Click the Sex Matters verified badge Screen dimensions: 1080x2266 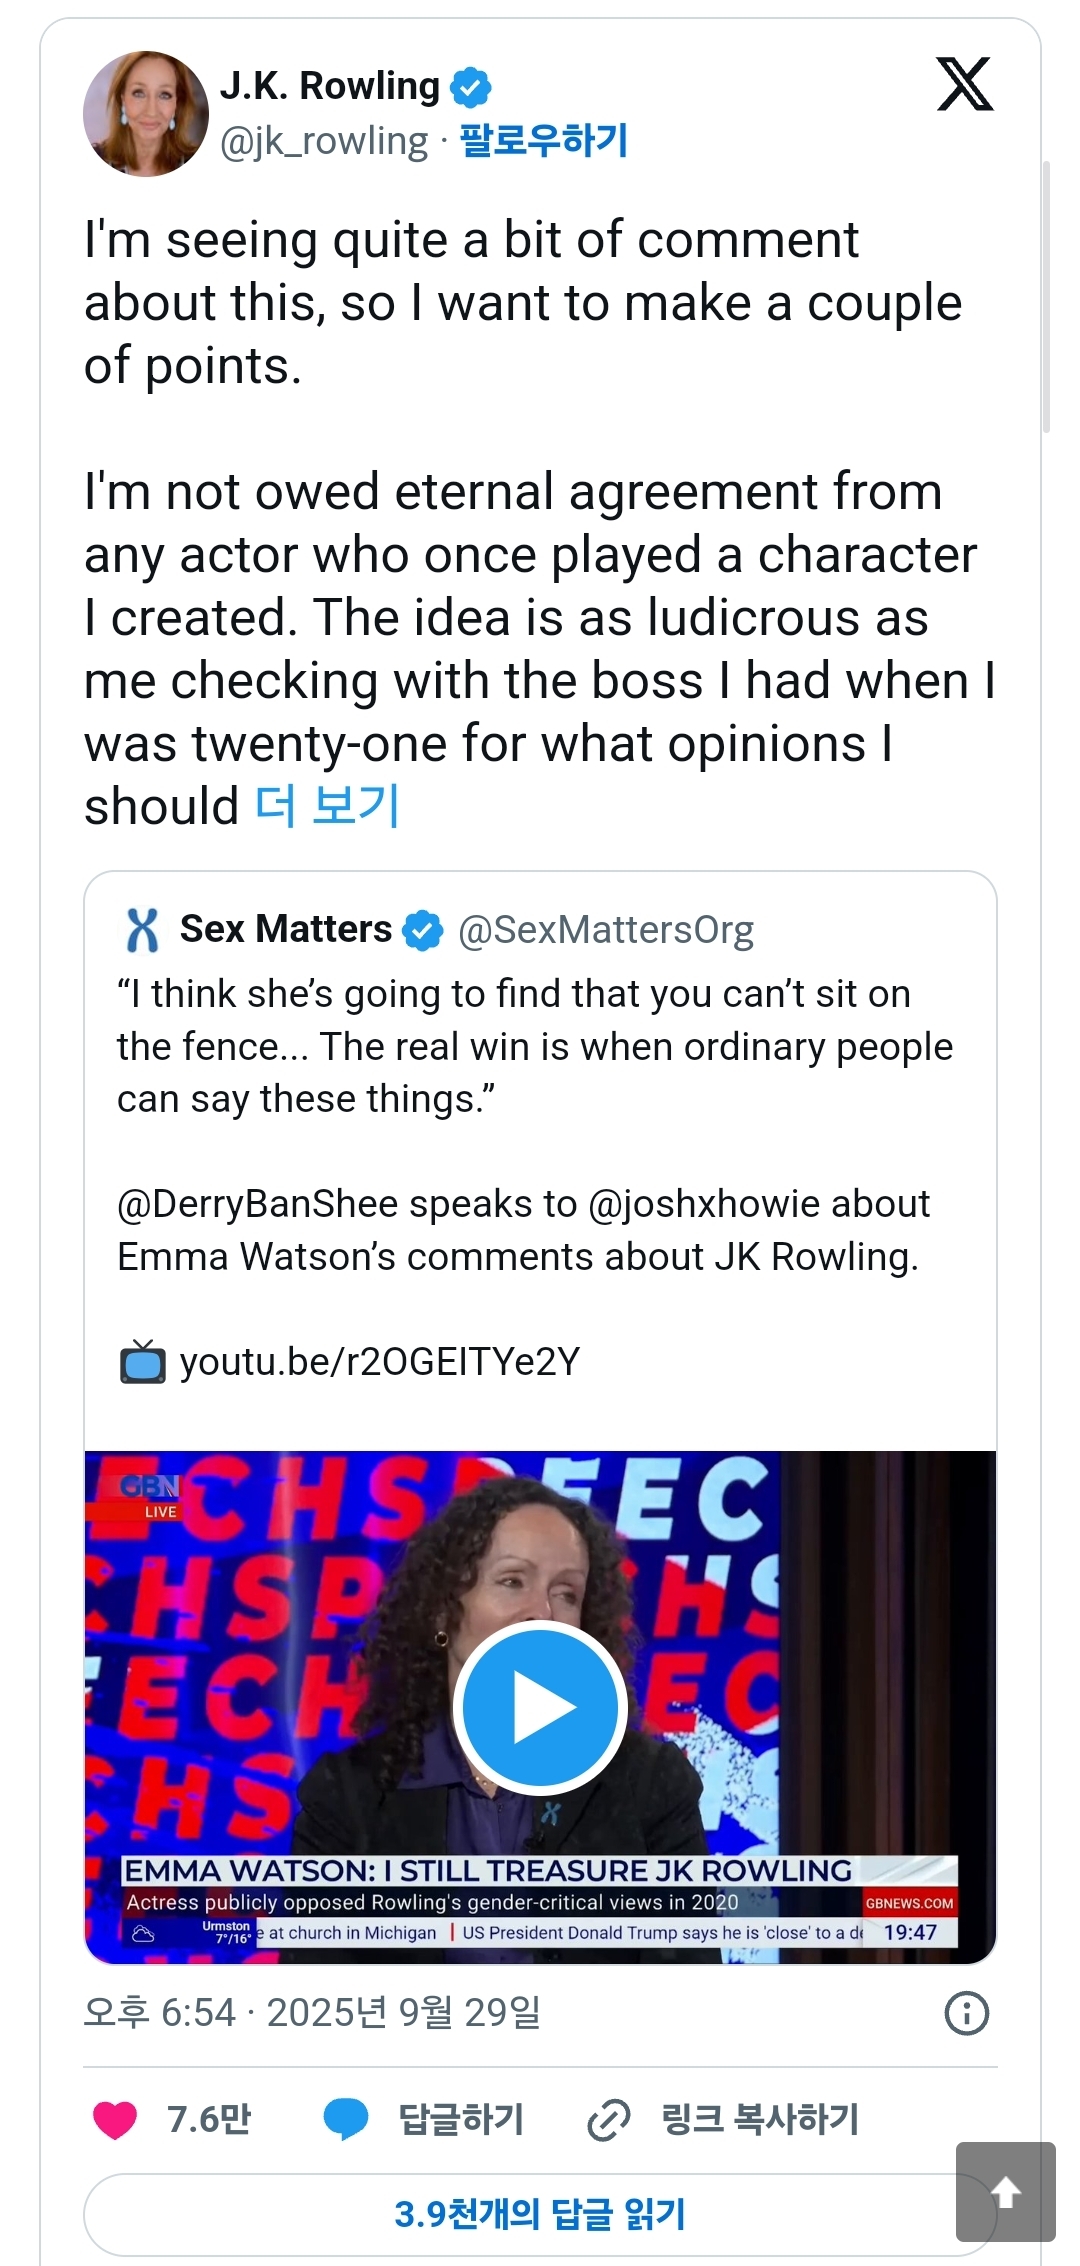tap(423, 930)
